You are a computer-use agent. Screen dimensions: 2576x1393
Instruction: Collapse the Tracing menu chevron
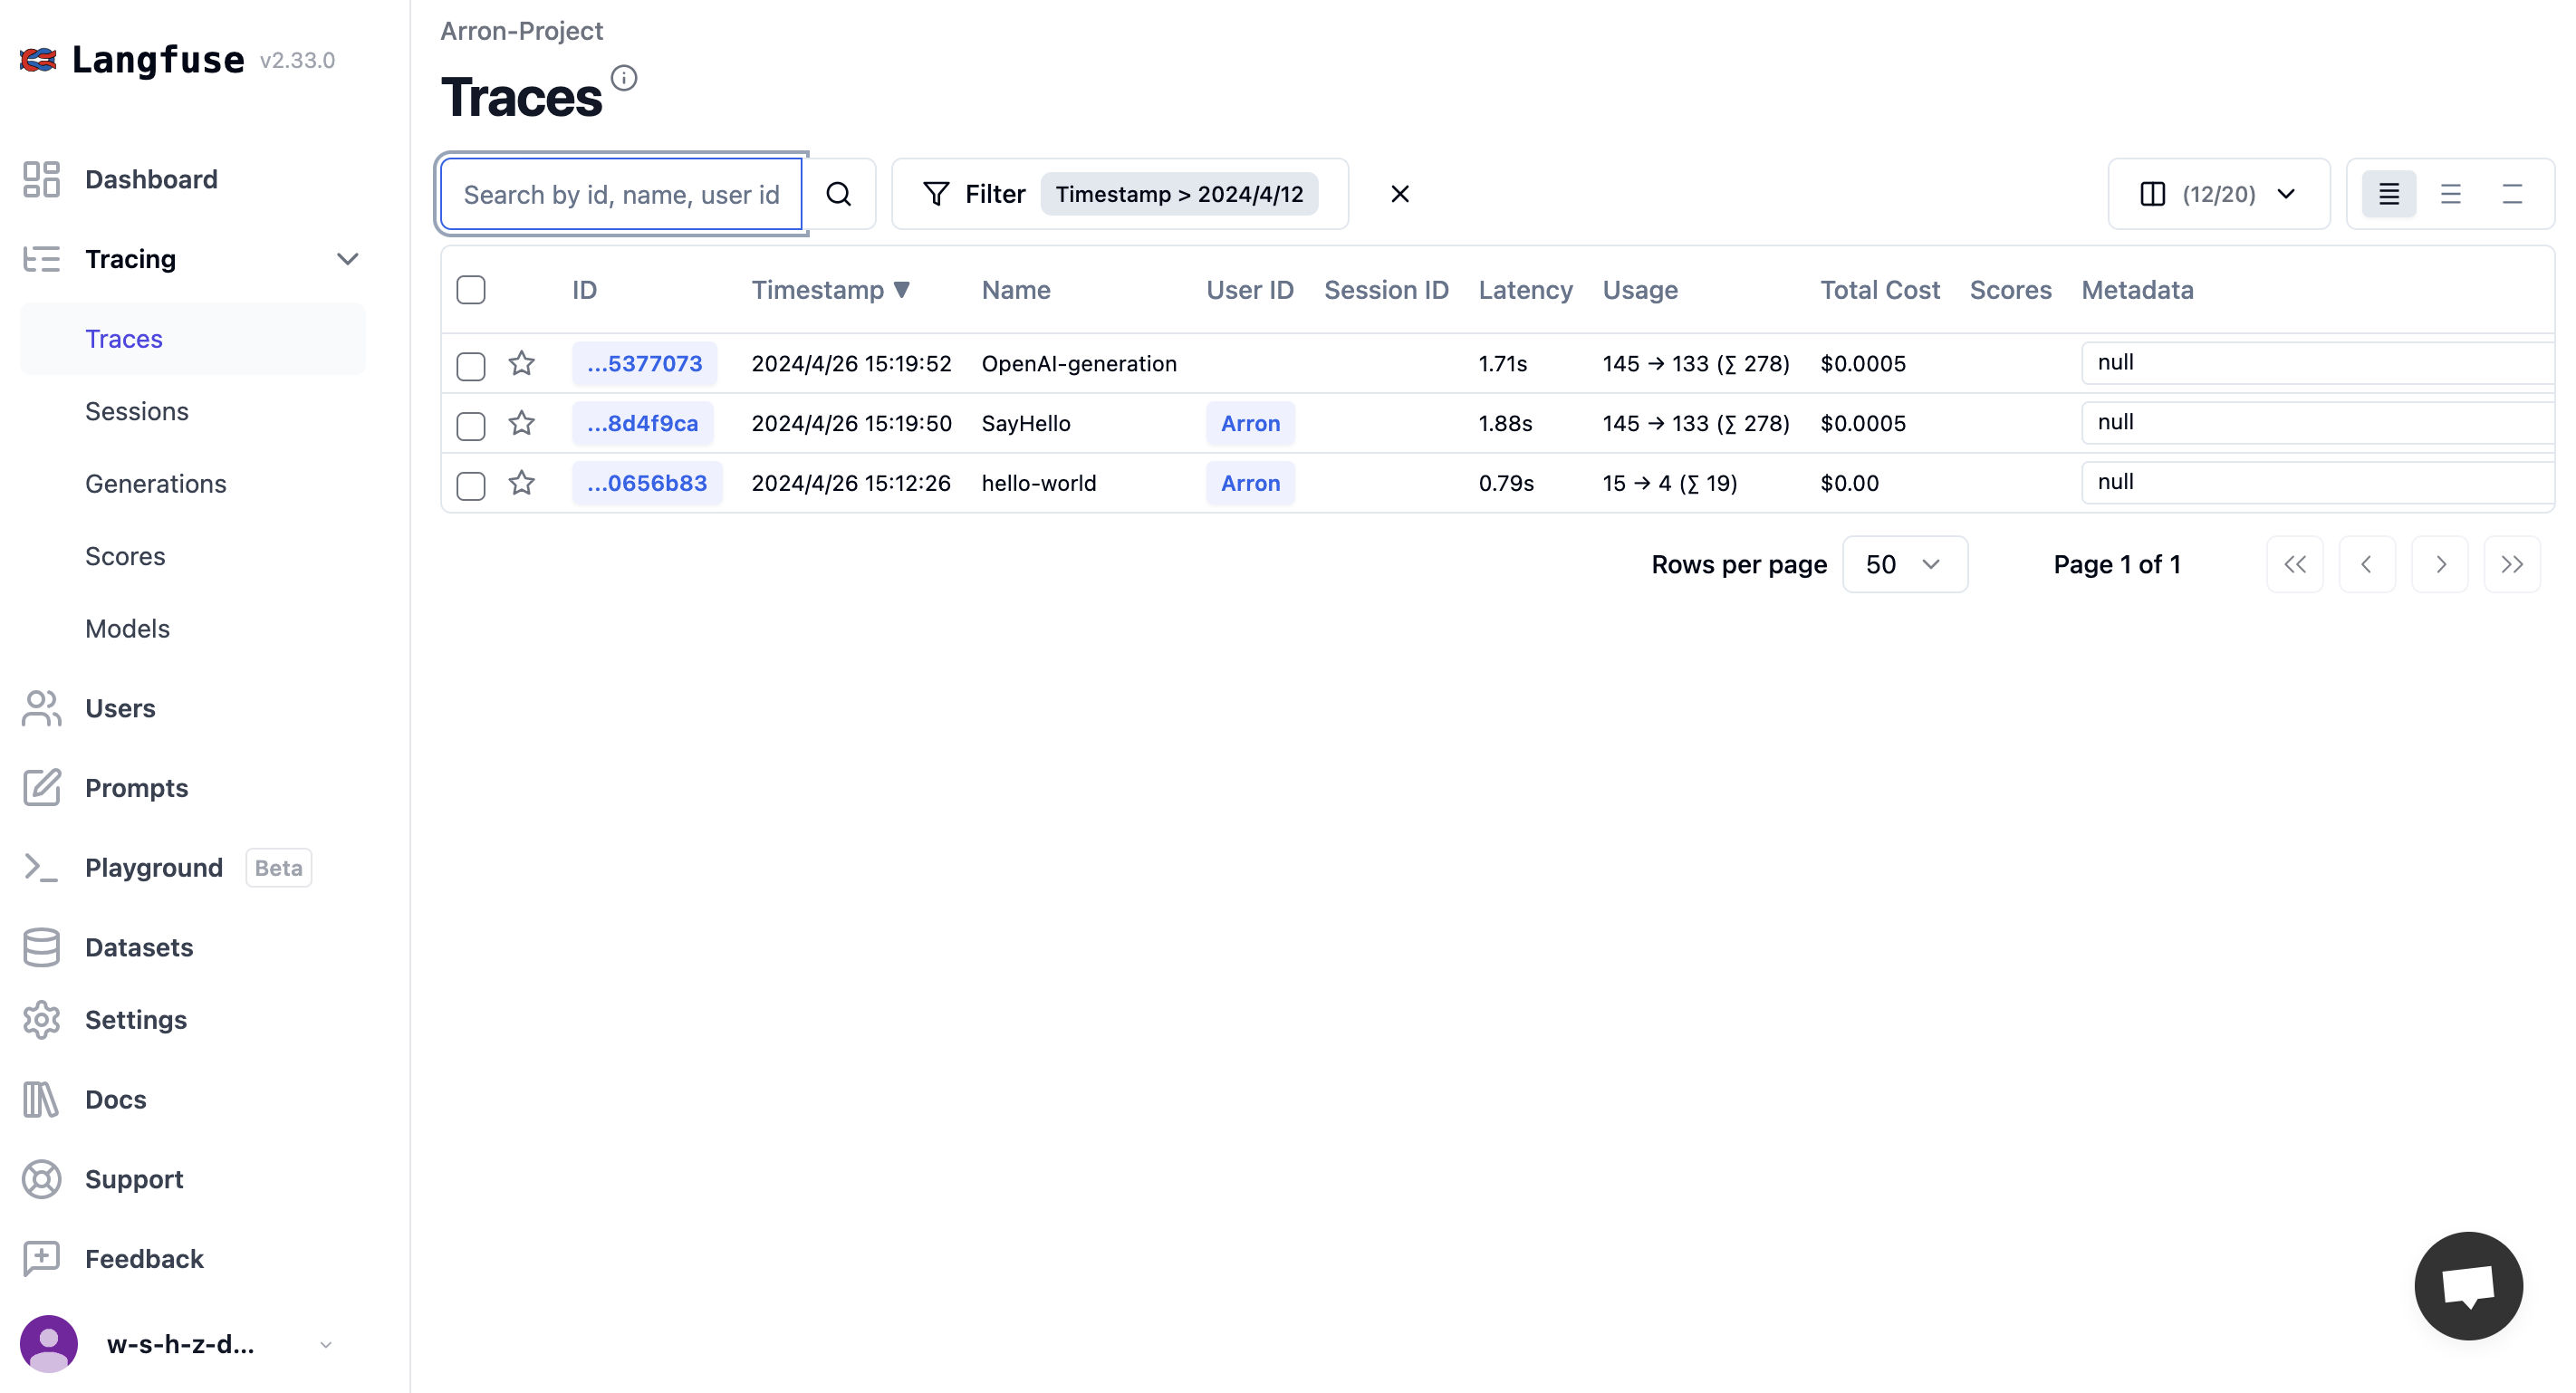click(x=347, y=259)
